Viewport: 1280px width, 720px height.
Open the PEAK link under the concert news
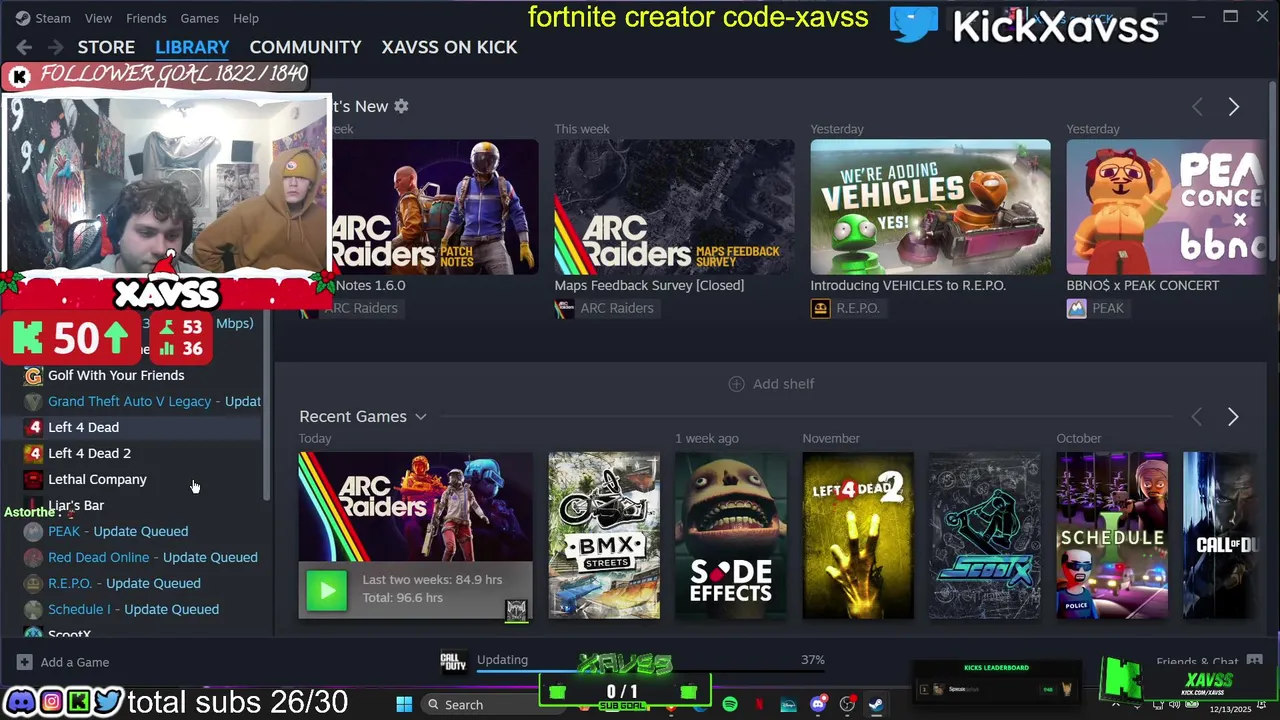coord(1108,308)
